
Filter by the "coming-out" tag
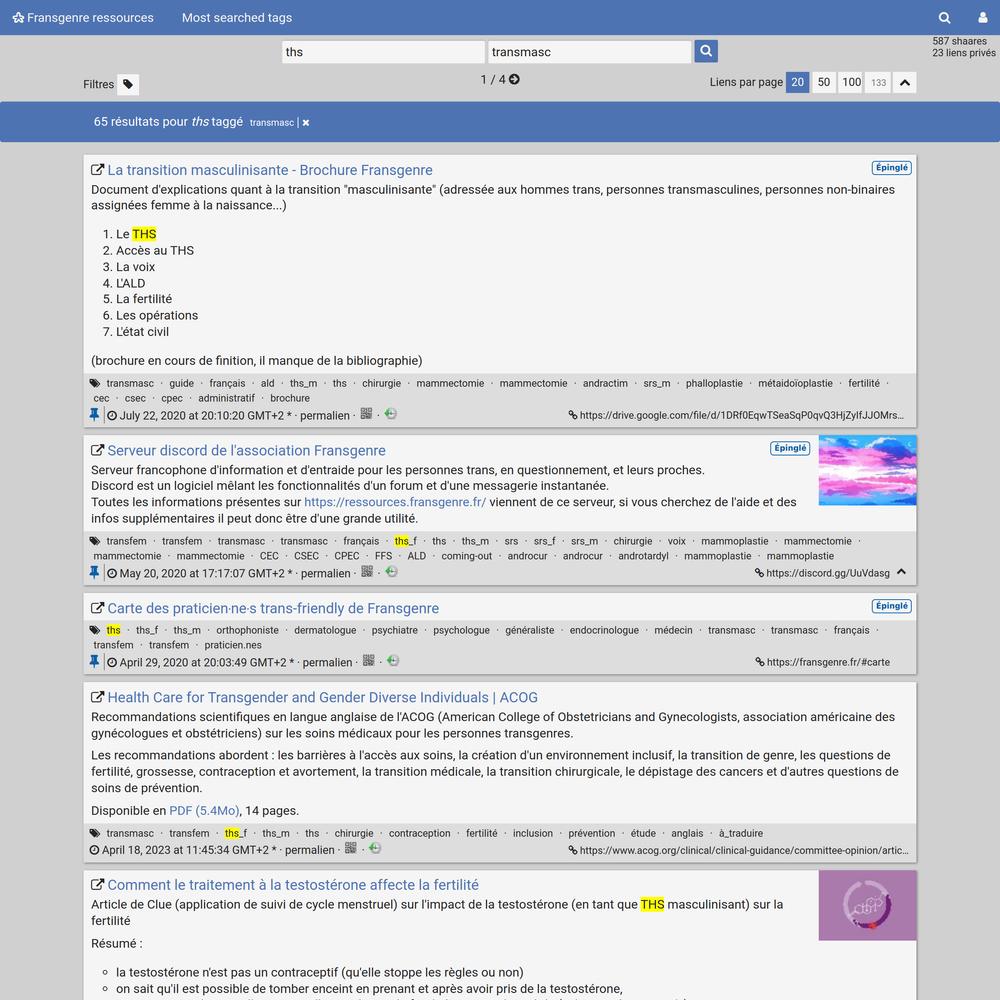point(467,556)
